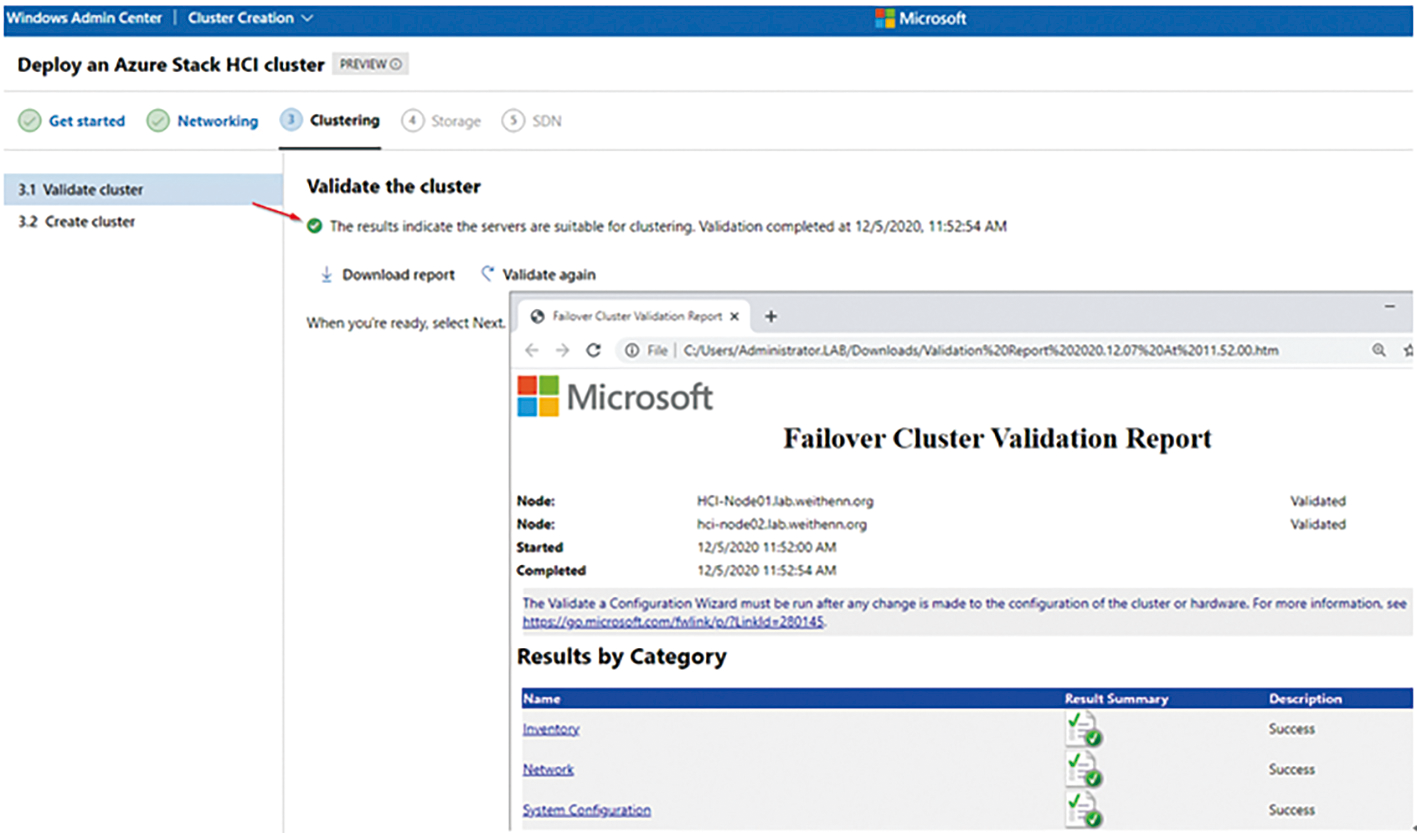Click Failover Cluster Validation Report heading
The width and height of the screenshot is (1417, 833).
(997, 438)
